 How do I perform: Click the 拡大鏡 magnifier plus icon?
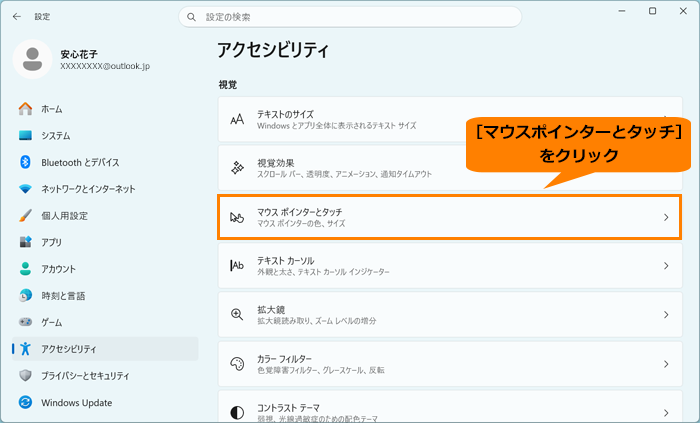tap(237, 315)
